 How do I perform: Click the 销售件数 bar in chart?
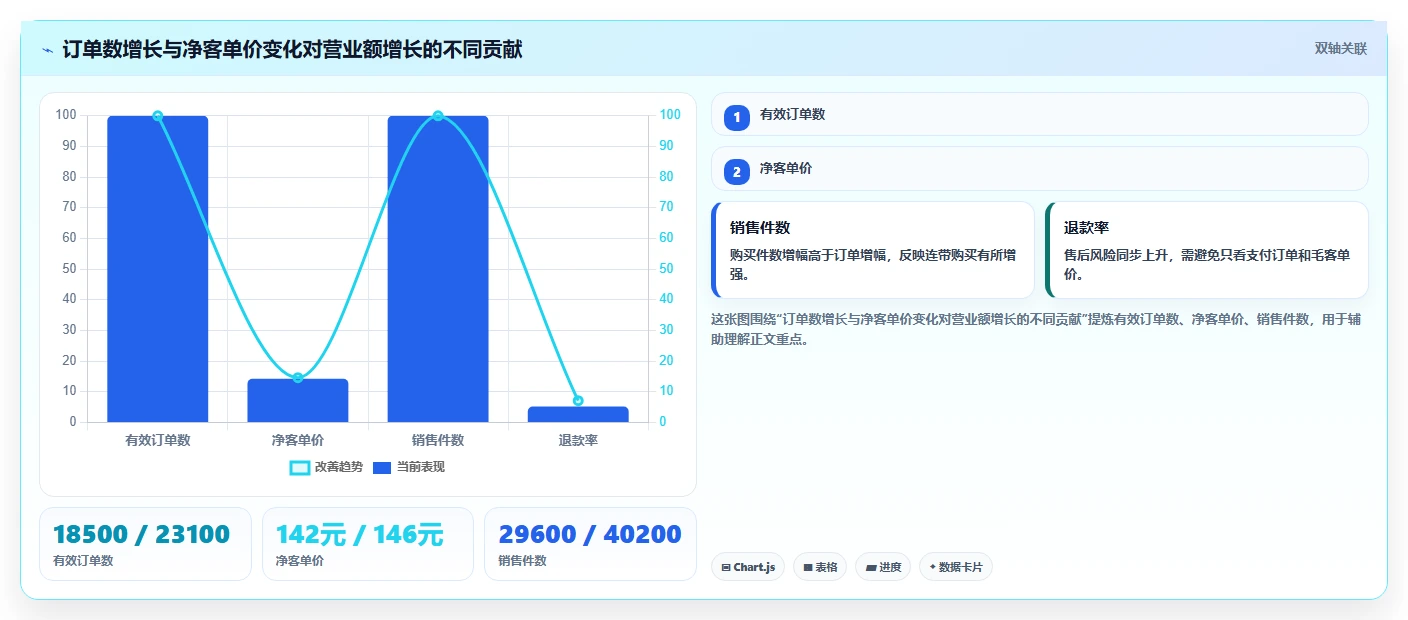(x=438, y=269)
